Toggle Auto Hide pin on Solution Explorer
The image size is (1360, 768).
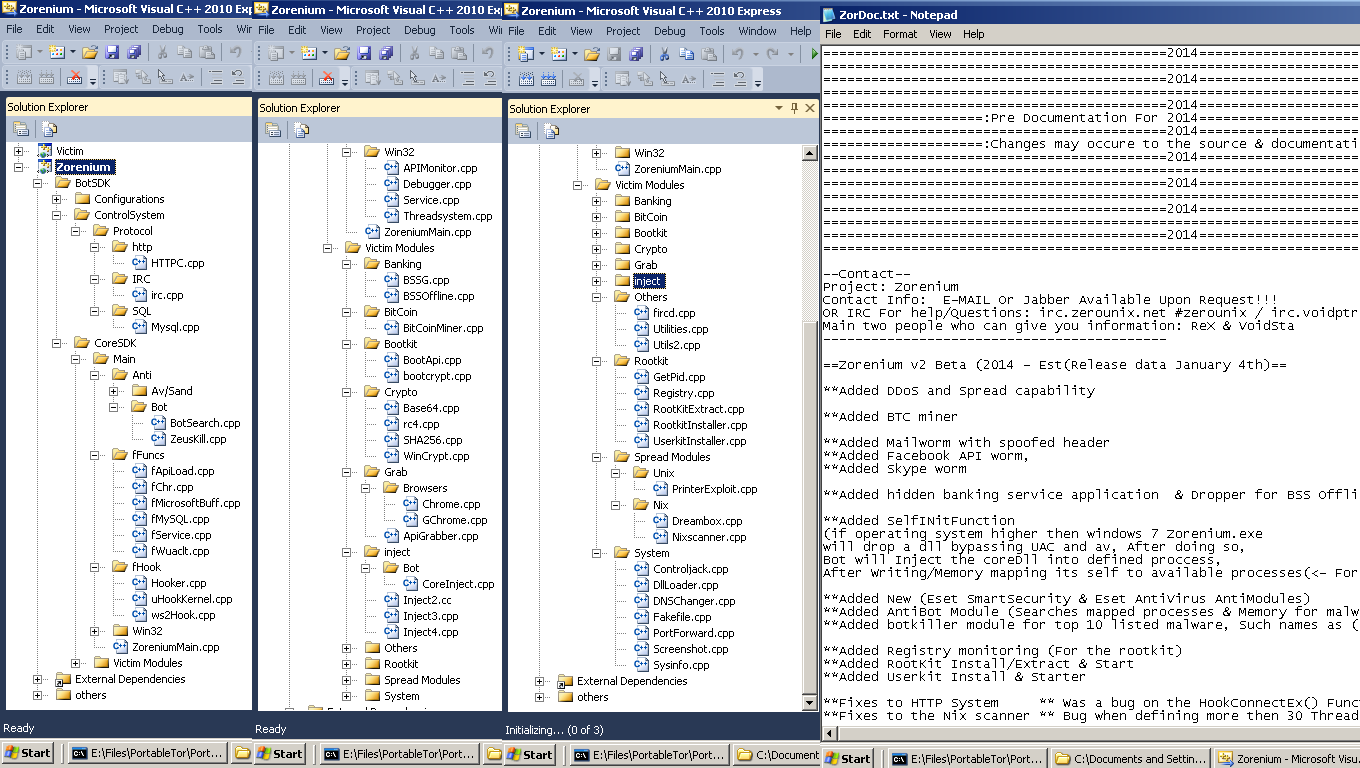[x=795, y=108]
